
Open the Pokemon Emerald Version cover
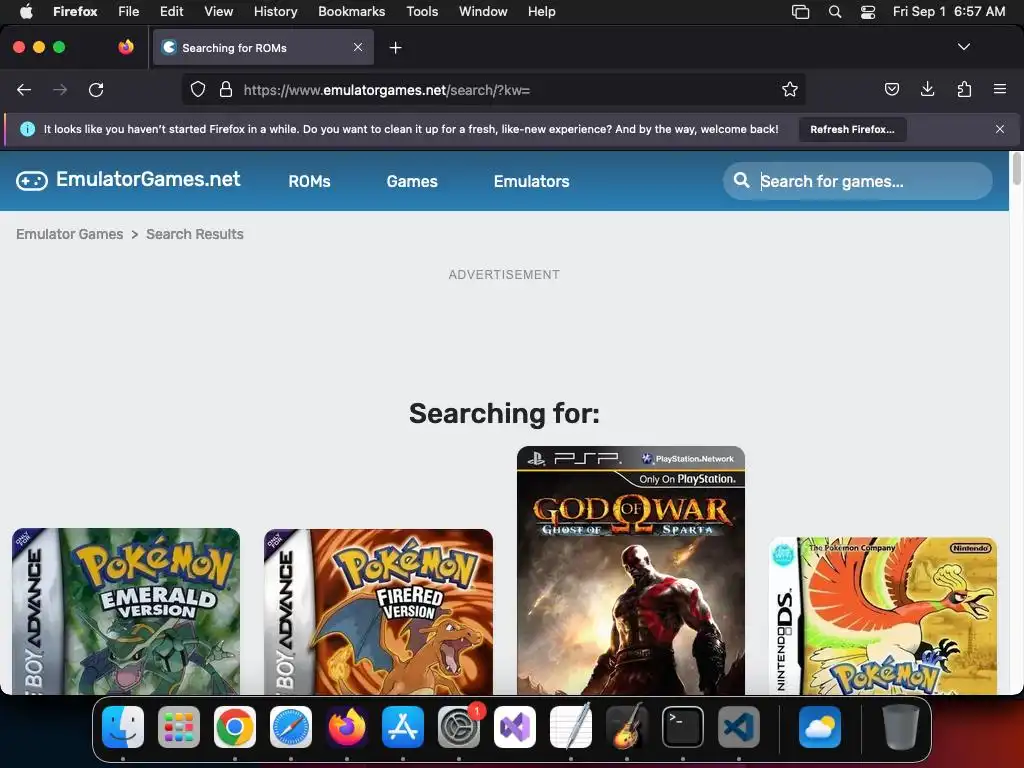[x=126, y=611]
